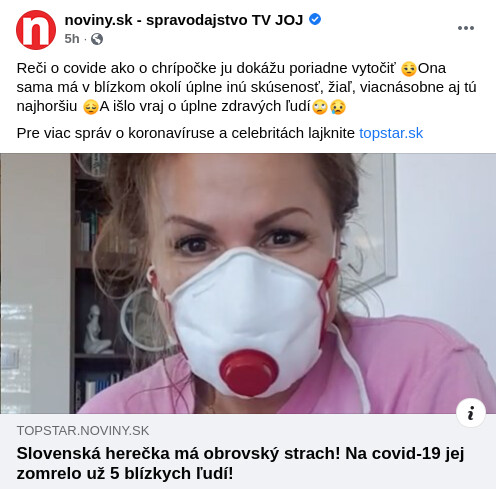Click the post text starting 'Reči o covide'
This screenshot has width=496, height=489.
247,87
